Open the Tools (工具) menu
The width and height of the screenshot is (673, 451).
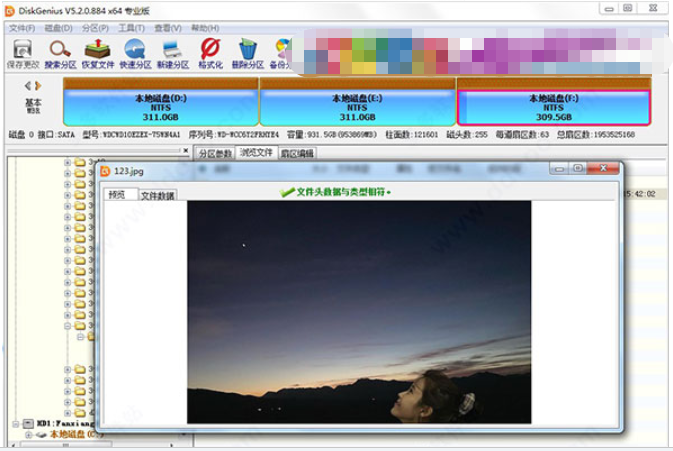coord(131,28)
